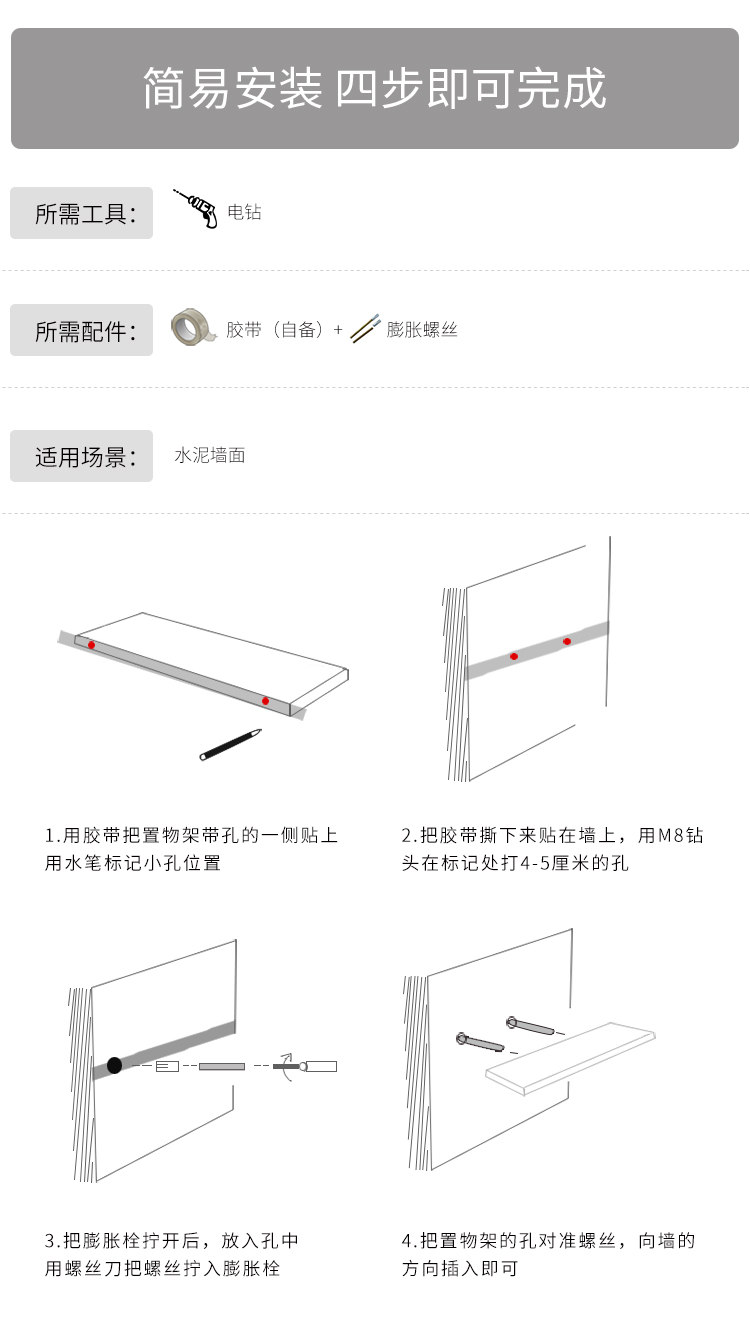The image size is (750, 1333).
Task: Click the left red dot on step 1 shelf
Action: (91, 645)
